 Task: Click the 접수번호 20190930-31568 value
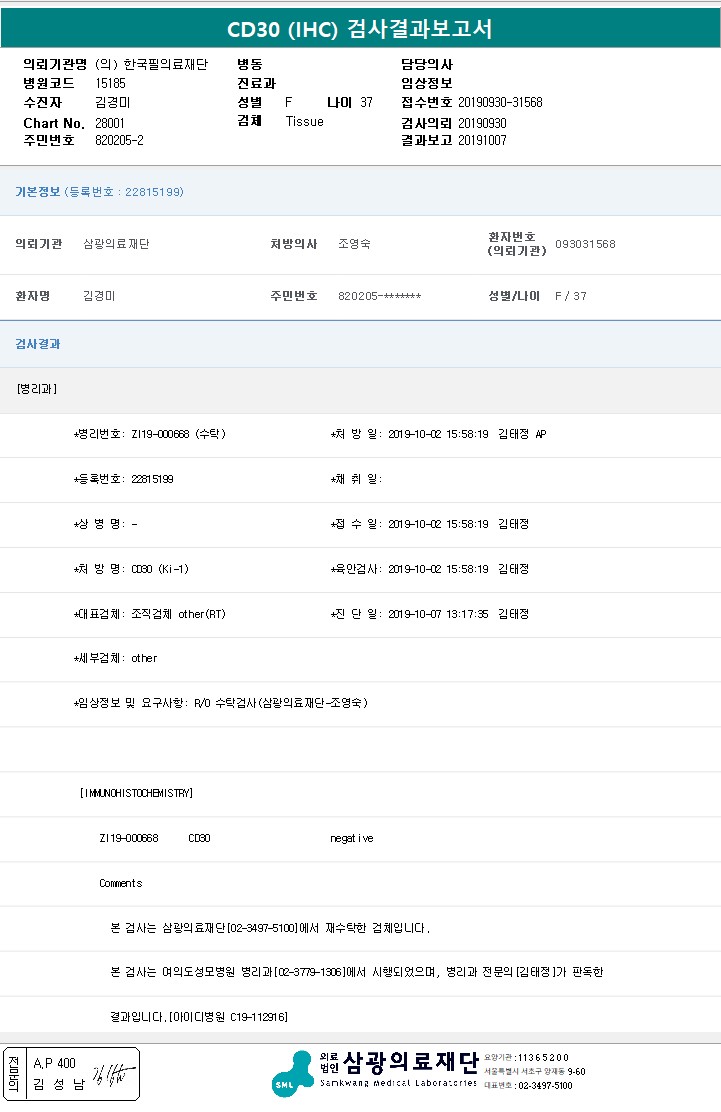click(x=500, y=103)
